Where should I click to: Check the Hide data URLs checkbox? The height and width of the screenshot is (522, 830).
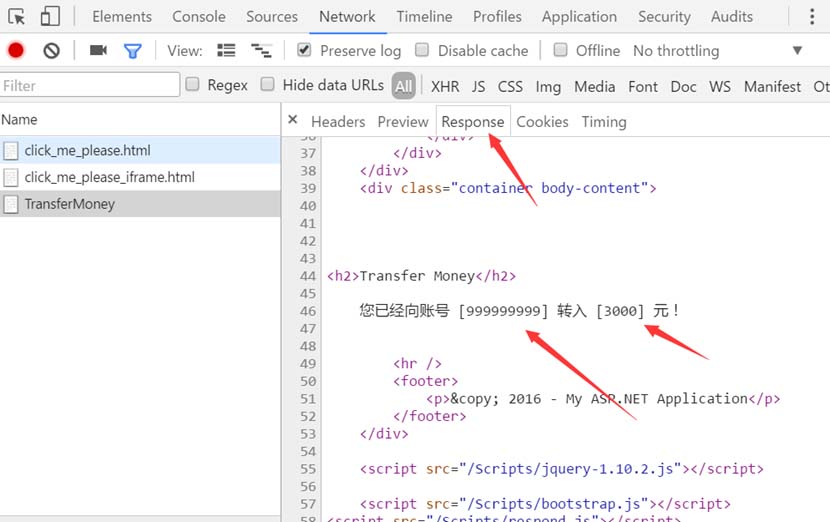click(267, 84)
